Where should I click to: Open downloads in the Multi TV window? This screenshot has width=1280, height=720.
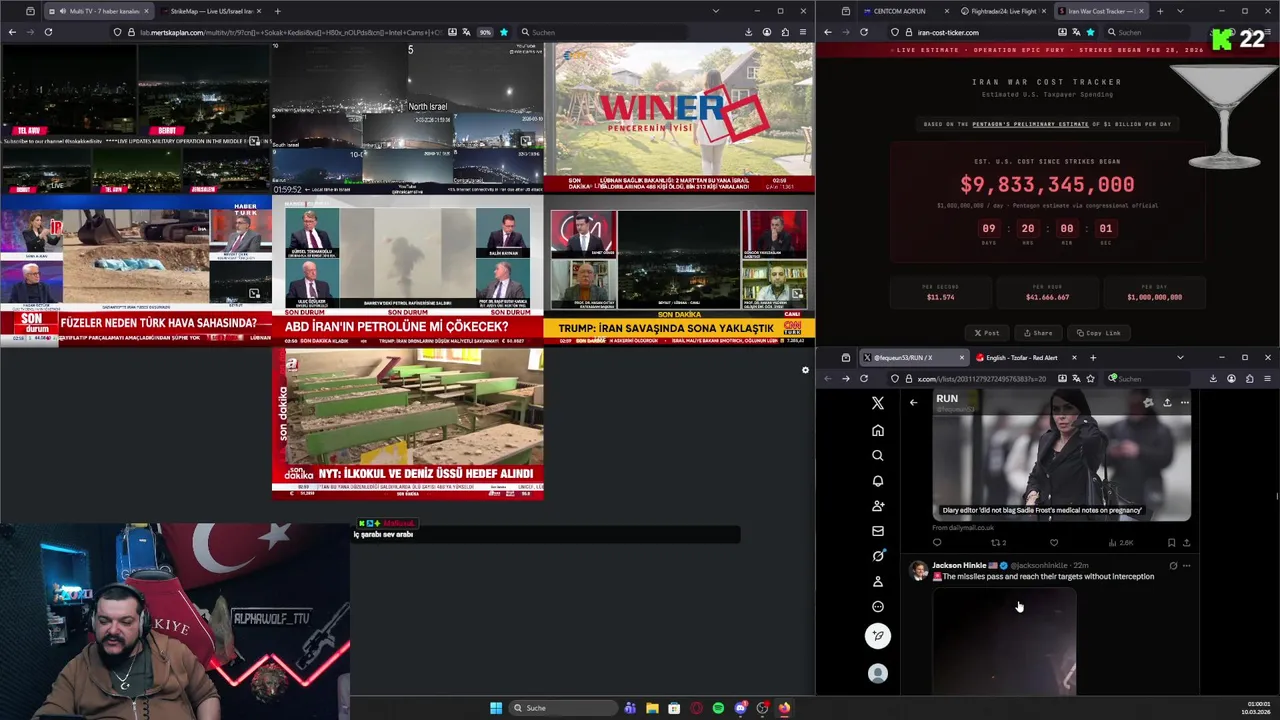pos(748,32)
